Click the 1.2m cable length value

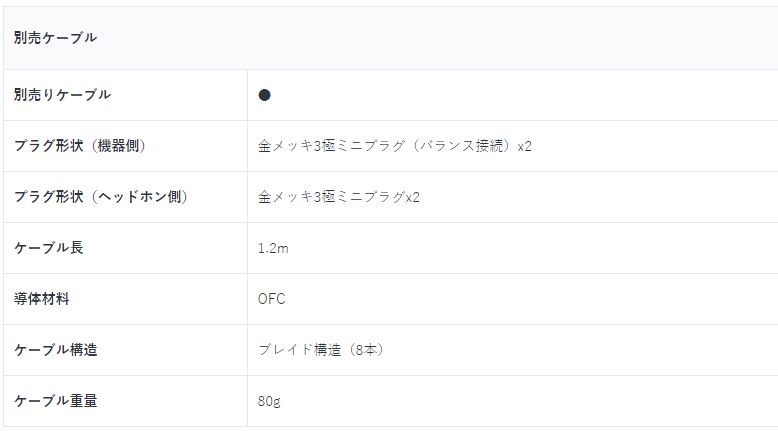273,248
